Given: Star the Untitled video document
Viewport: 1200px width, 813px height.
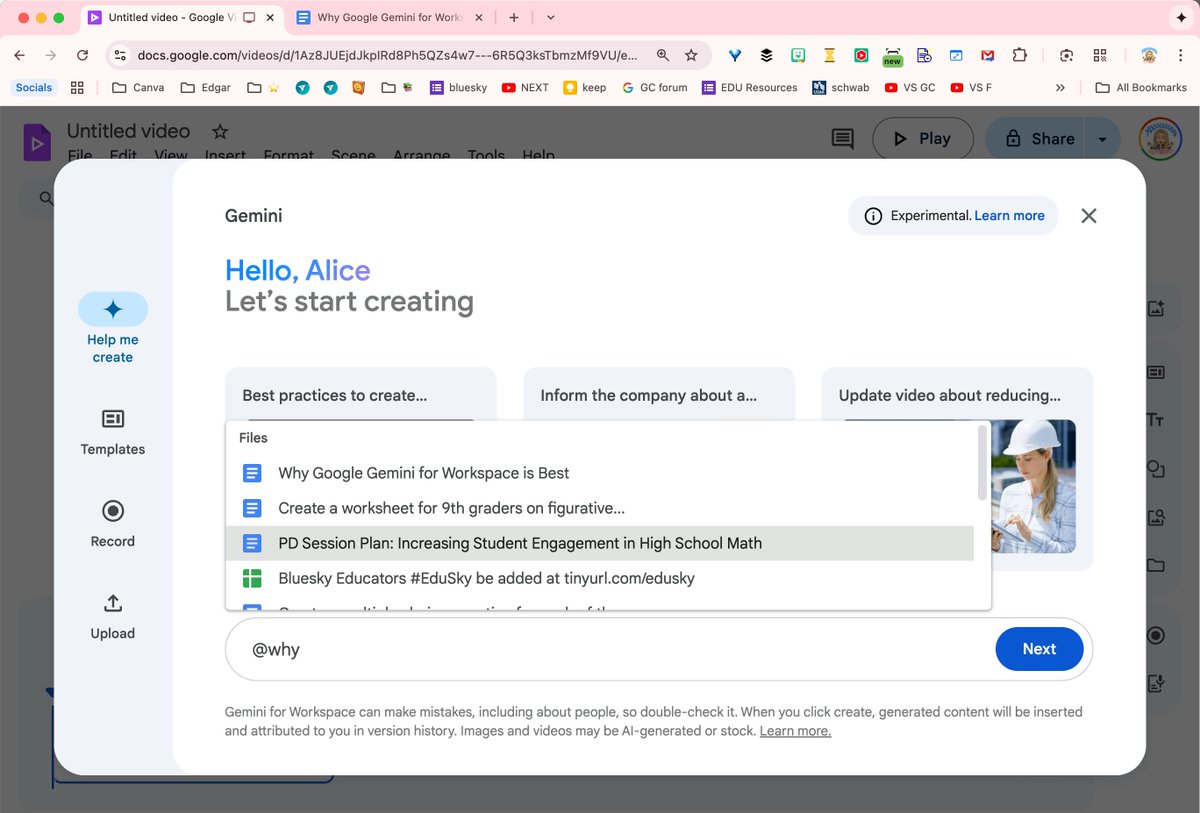Looking at the screenshot, I should tap(219, 131).
